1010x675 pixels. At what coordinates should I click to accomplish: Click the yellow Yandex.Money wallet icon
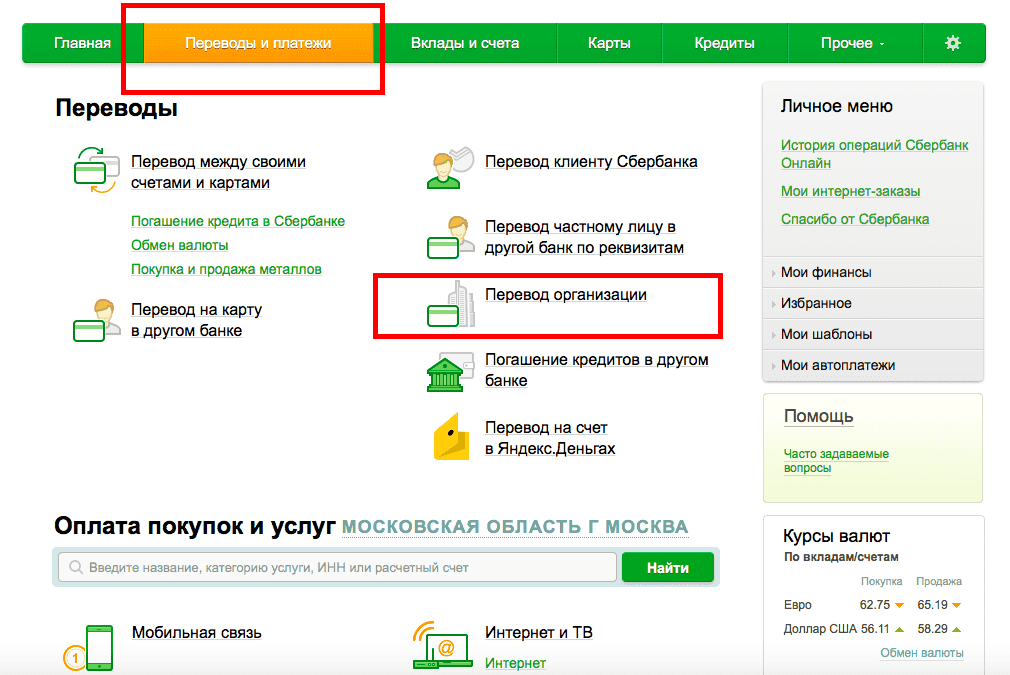click(x=451, y=437)
